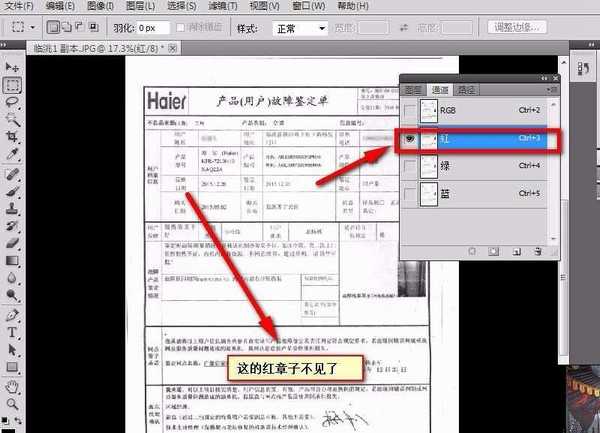Click Channels panel scrollbar down arrow
The image size is (600, 433).
(553, 239)
